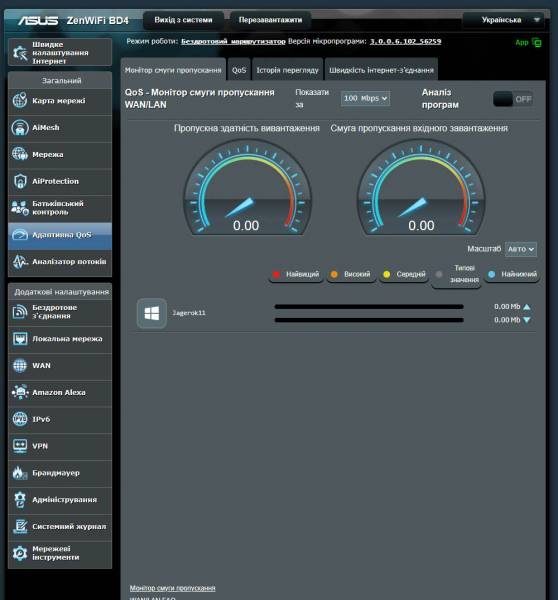Click the Батьківський контроль people icon
The image size is (558, 600).
pos(20,208)
